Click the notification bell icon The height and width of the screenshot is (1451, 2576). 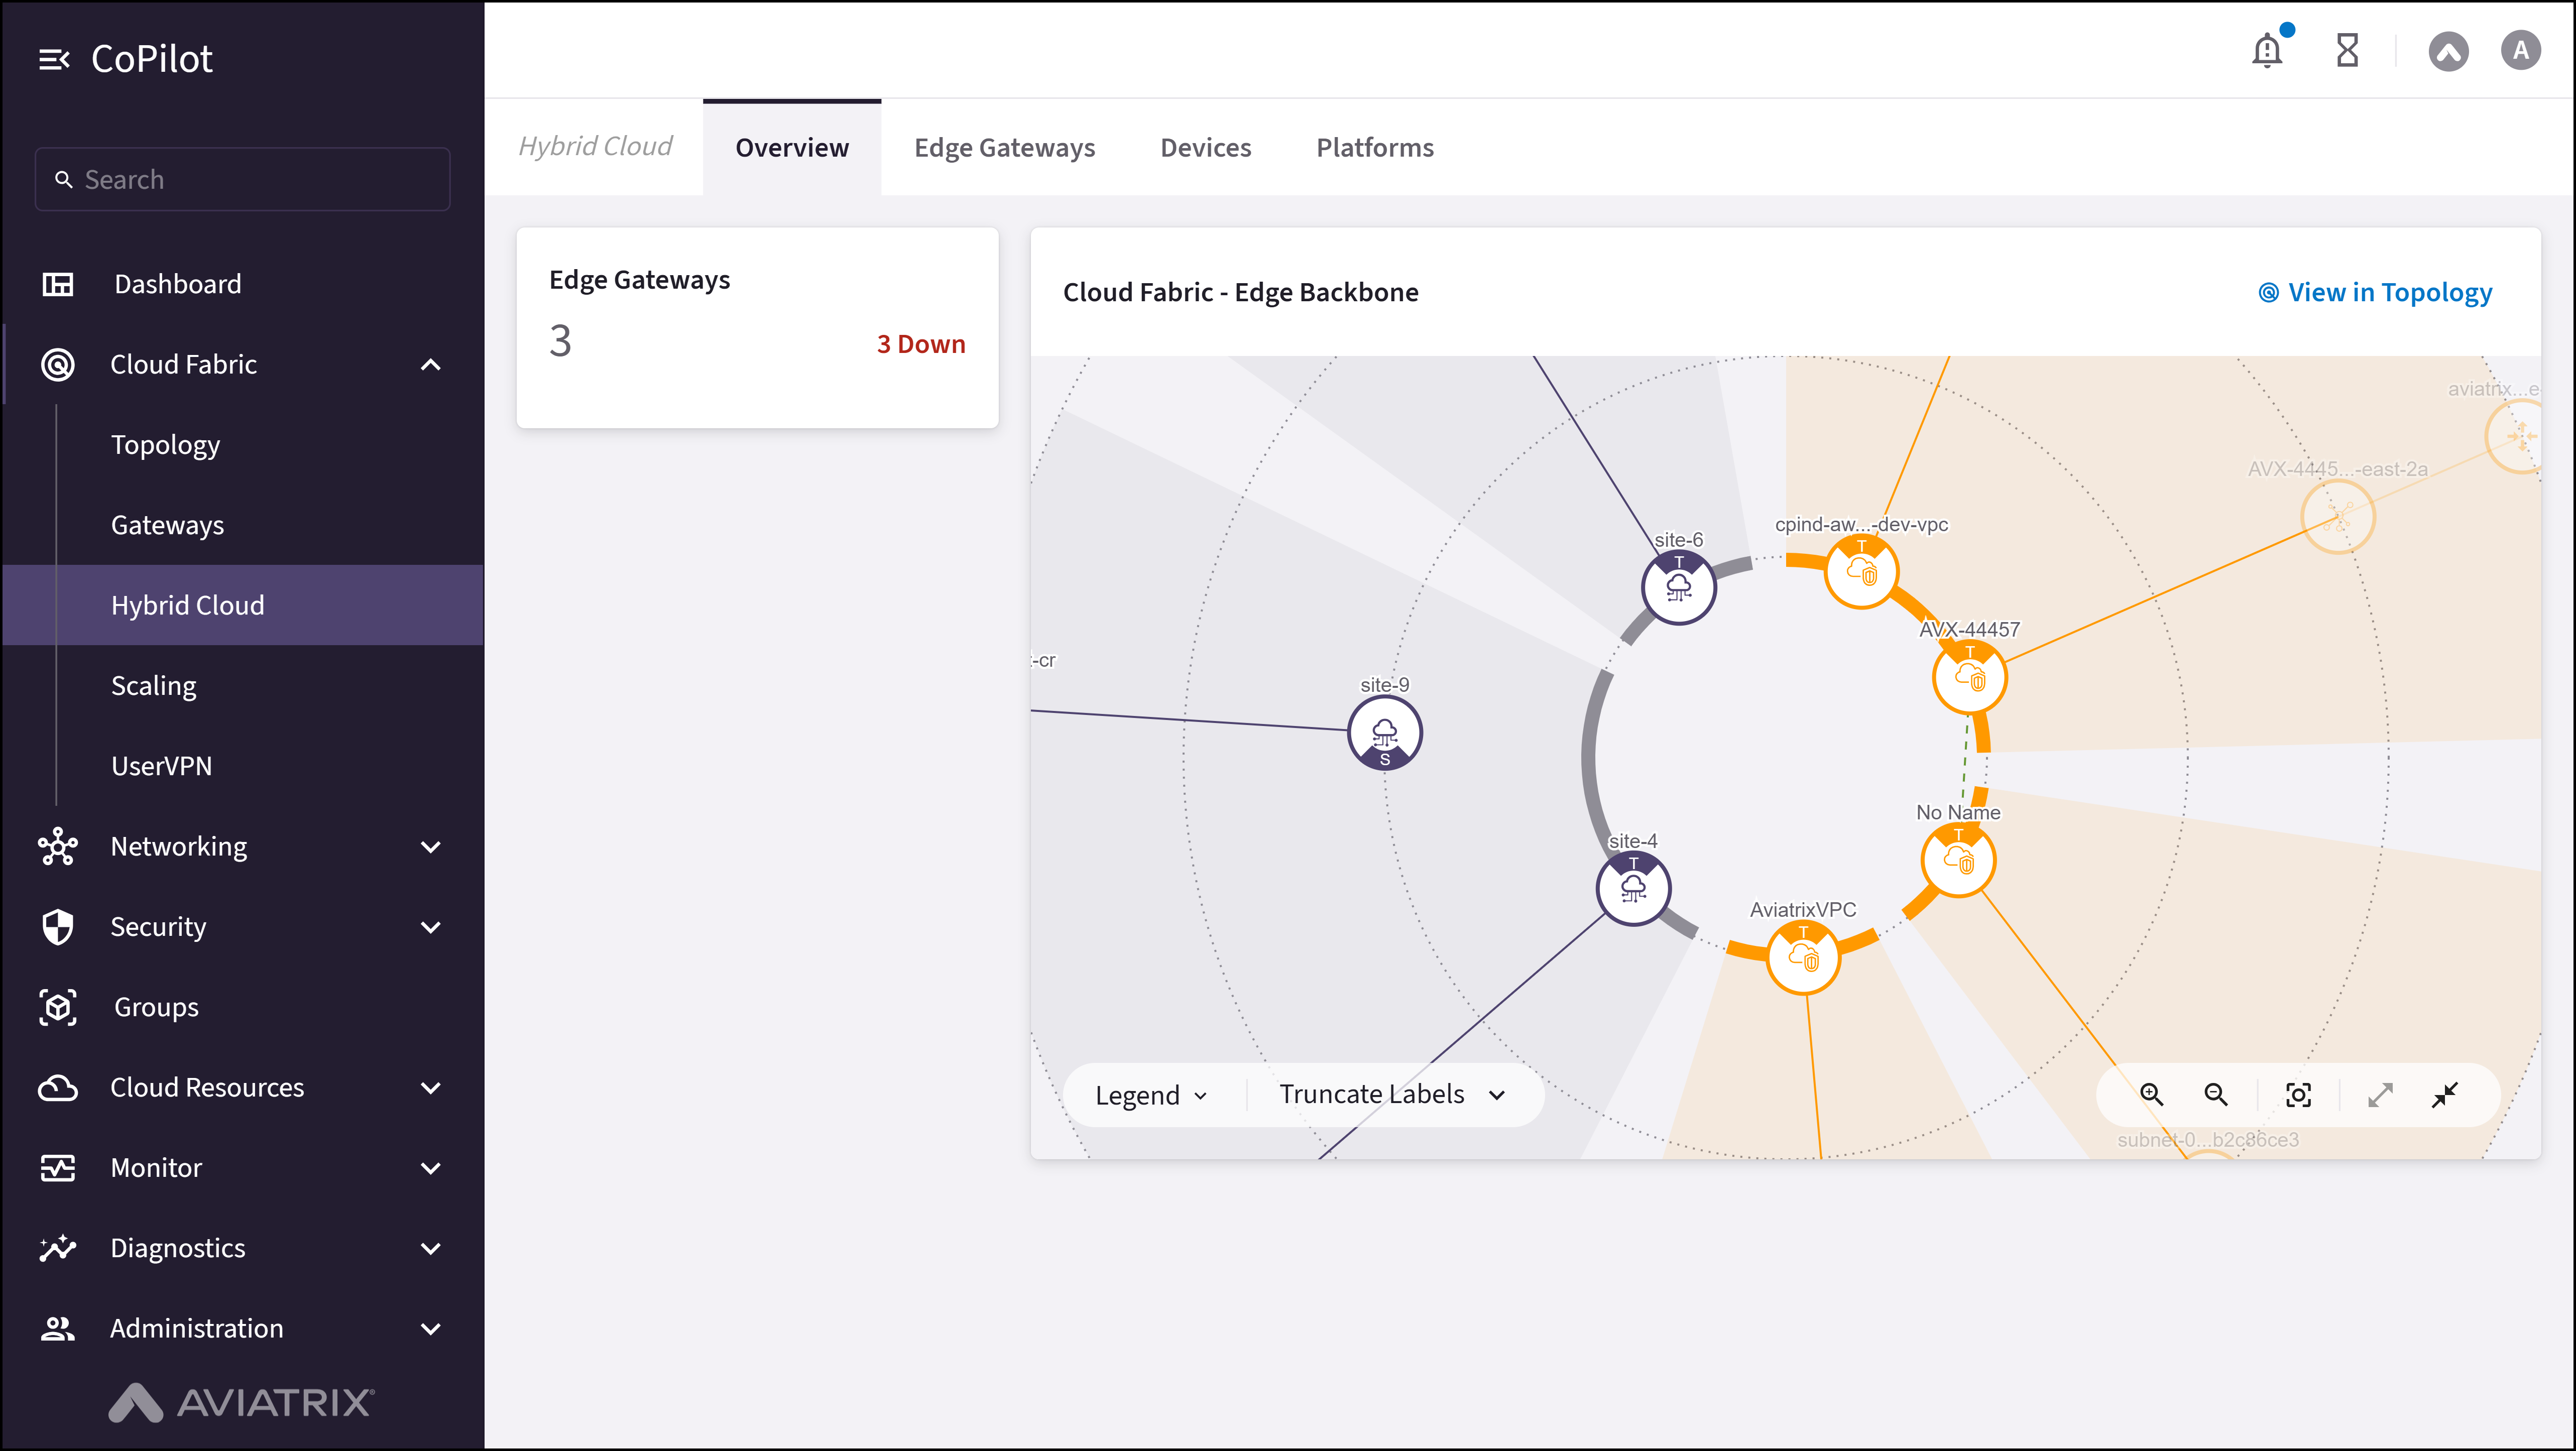coord(2266,50)
